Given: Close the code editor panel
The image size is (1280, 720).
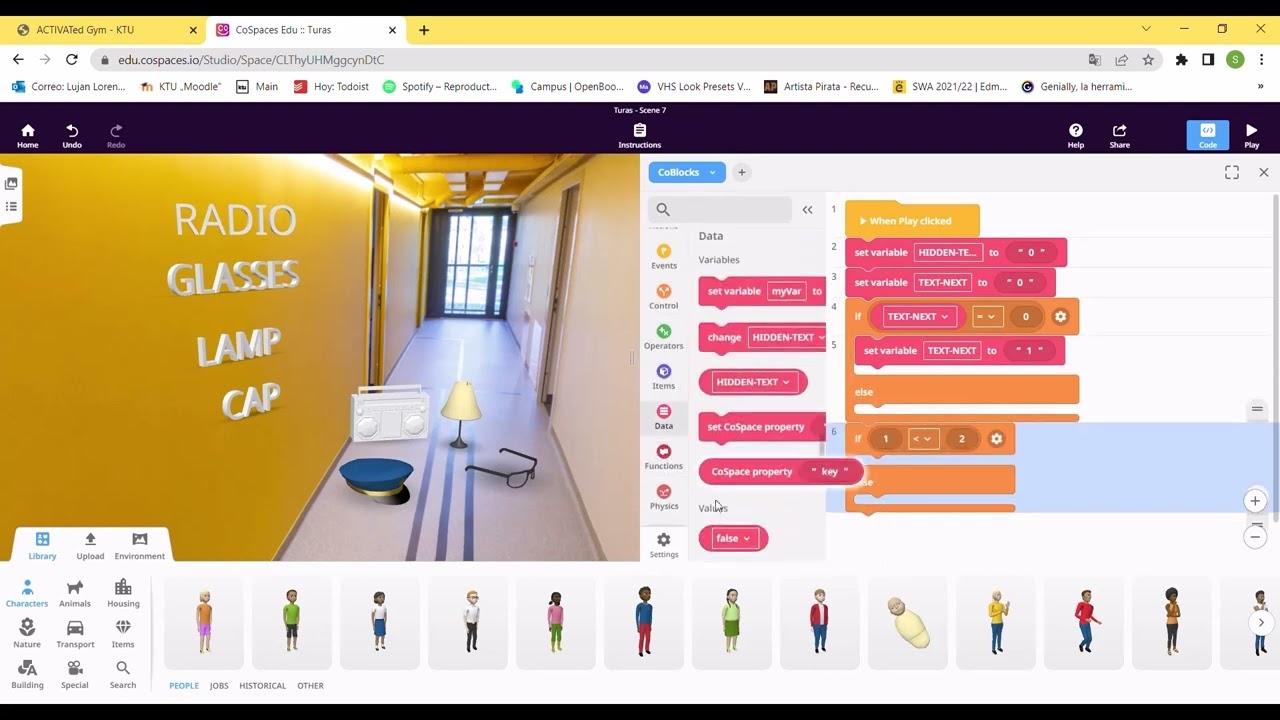Looking at the screenshot, I should [1264, 173].
